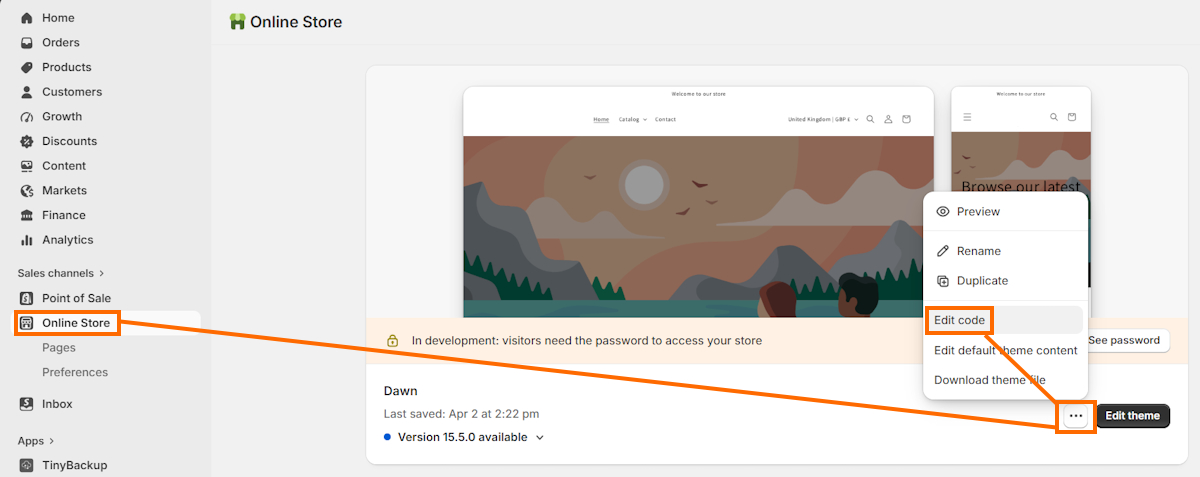Click the Inbox chat icon
The width and height of the screenshot is (1200, 477).
pos(27,404)
